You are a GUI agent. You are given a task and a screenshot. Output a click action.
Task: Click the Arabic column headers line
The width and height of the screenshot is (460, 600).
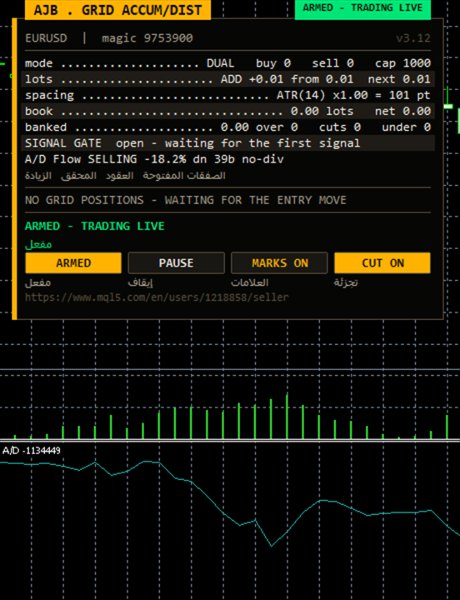click(x=125, y=176)
